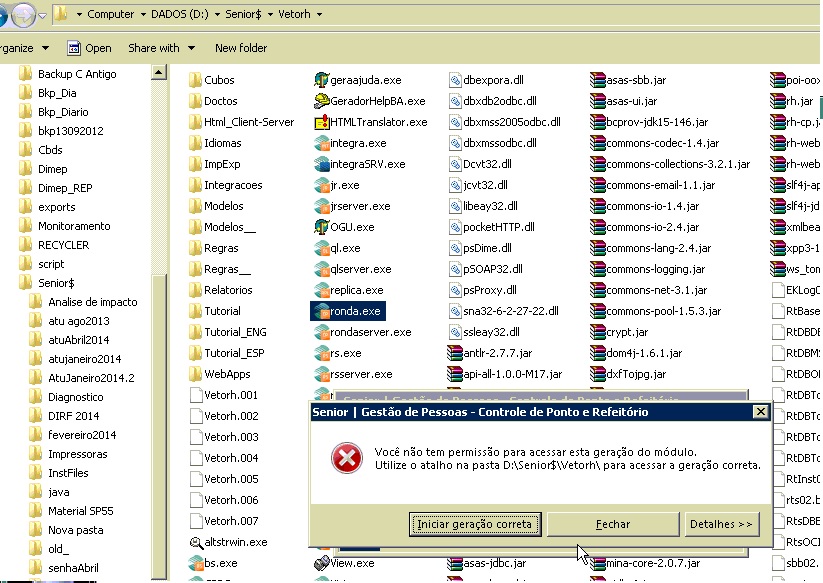Click DADOS (D:) in address breadcrumb
Screen dimensions: 823x583
click(180, 14)
